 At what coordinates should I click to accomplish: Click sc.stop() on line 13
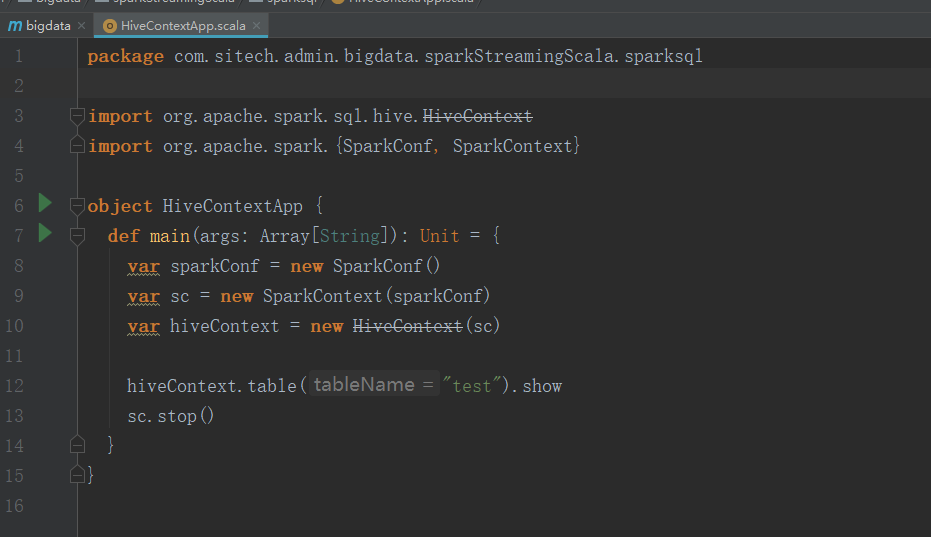tap(170, 416)
